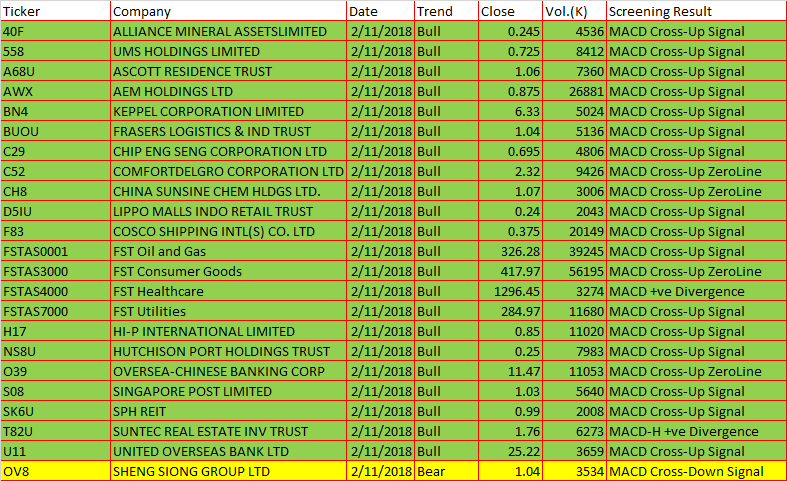Select the Screening Result column header
The width and height of the screenshot is (787, 481).
[697, 11]
